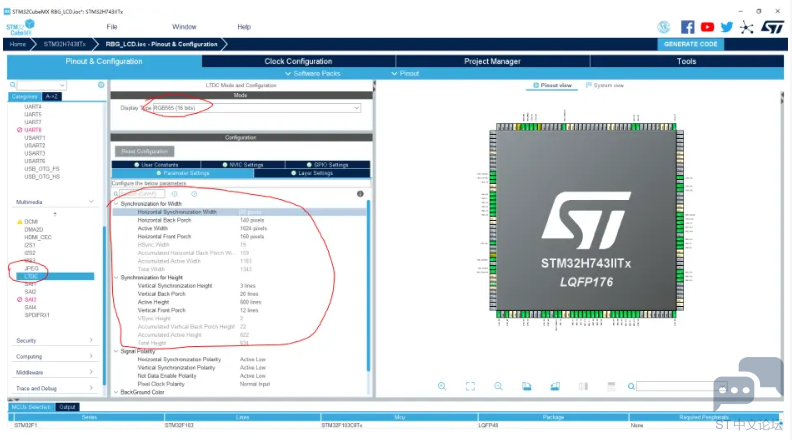Viewport: 792px width, 440px height.
Task: Select UART8 in the peripheral list
Action: point(33,130)
